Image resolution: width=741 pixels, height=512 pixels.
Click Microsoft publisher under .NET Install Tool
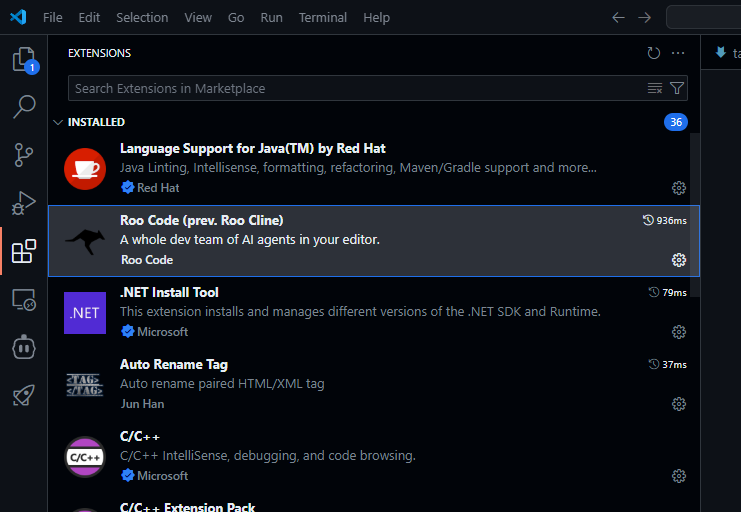(x=162, y=332)
